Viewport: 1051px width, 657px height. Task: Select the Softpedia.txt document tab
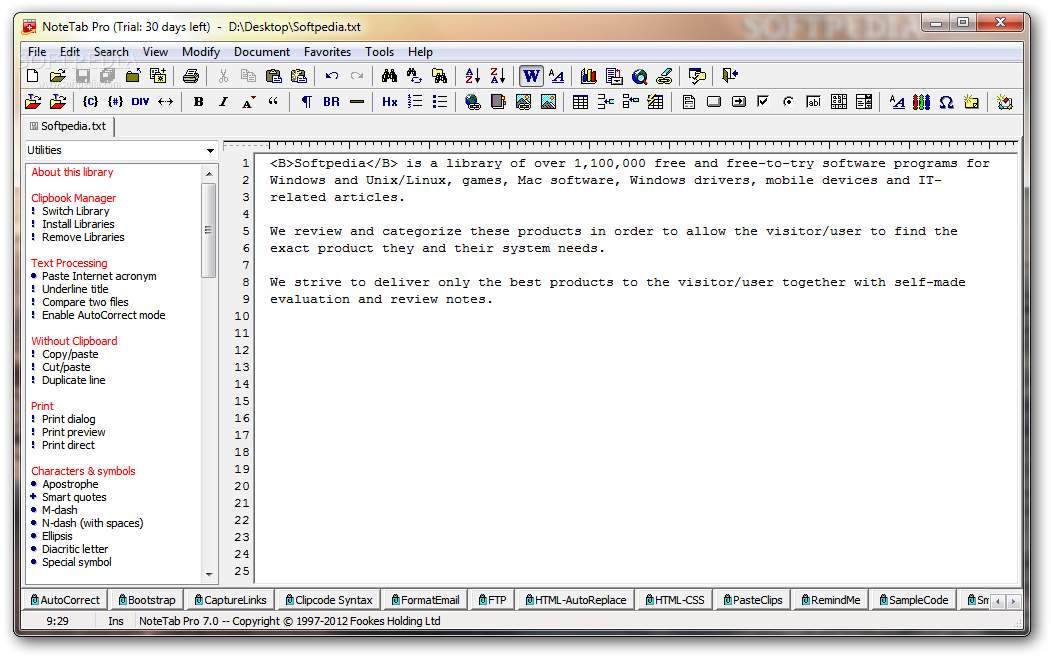tap(68, 126)
